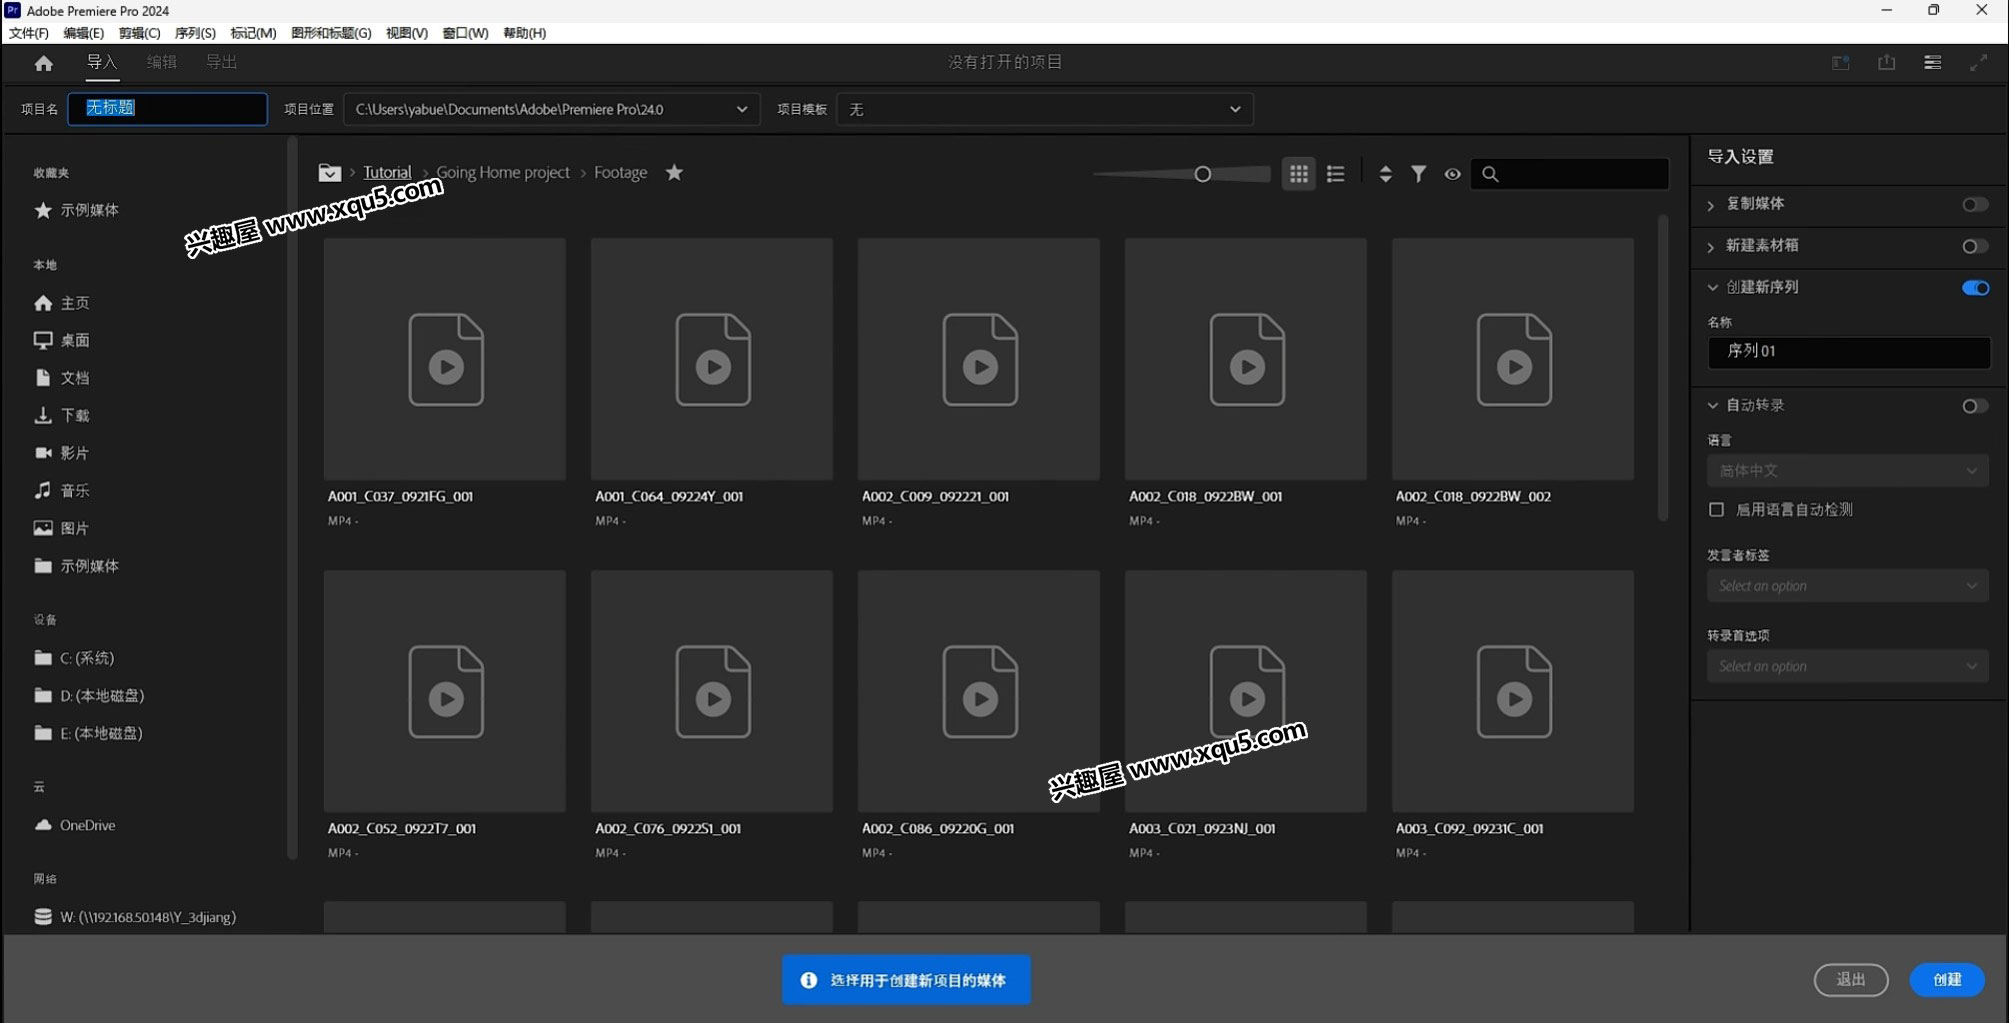Open the E: (本地磁盘) drive
The height and width of the screenshot is (1023, 2009).
[88, 733]
